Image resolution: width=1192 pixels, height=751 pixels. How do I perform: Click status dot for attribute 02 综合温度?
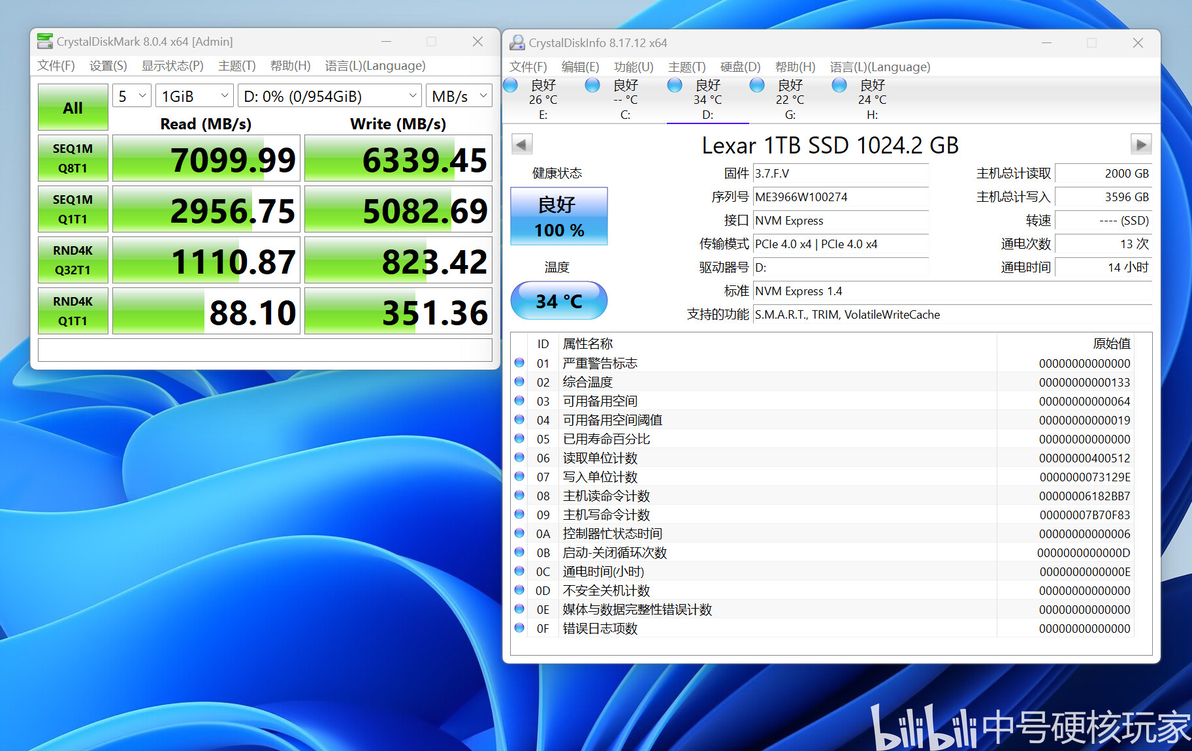click(519, 382)
